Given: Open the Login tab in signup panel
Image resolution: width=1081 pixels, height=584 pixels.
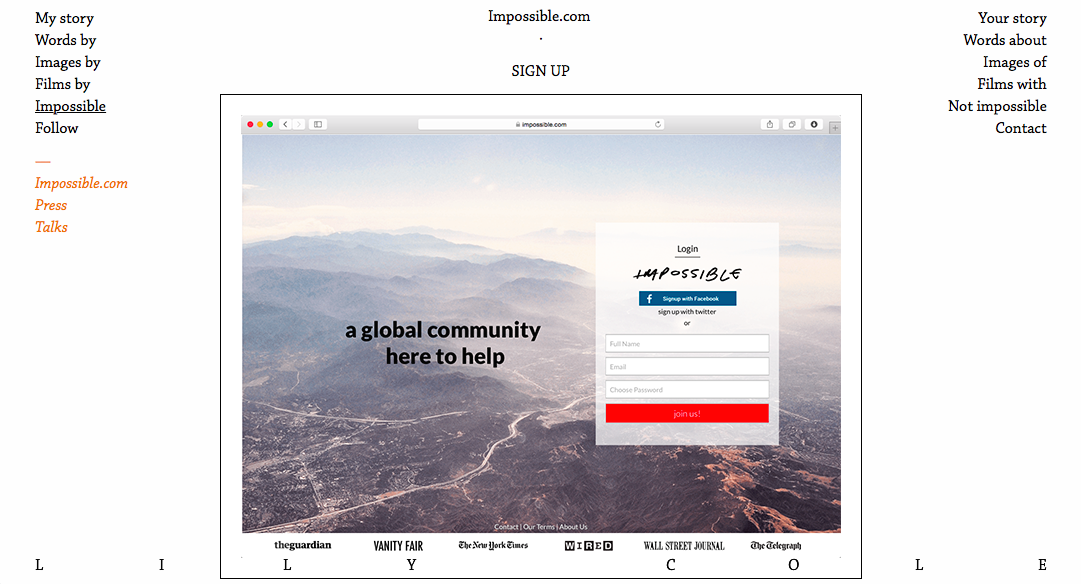Looking at the screenshot, I should (687, 249).
